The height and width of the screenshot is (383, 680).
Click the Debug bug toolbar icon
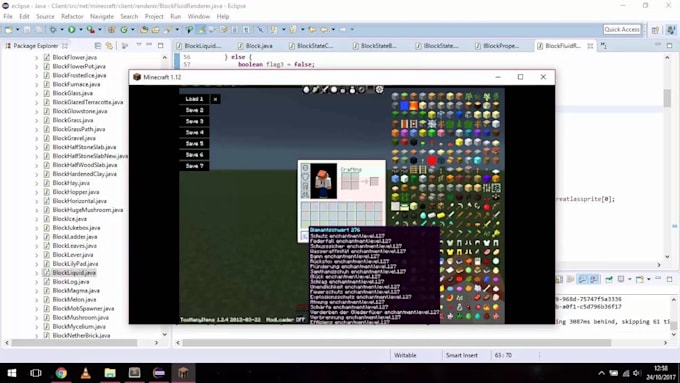pos(53,29)
